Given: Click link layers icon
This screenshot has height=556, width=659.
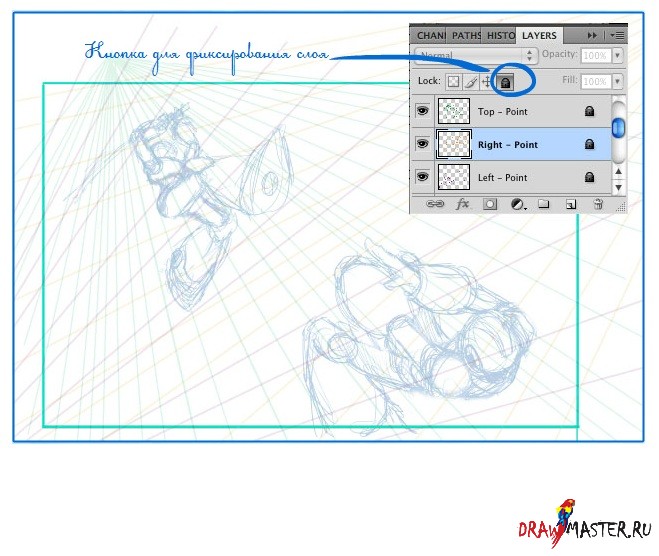Looking at the screenshot, I should 435,204.
